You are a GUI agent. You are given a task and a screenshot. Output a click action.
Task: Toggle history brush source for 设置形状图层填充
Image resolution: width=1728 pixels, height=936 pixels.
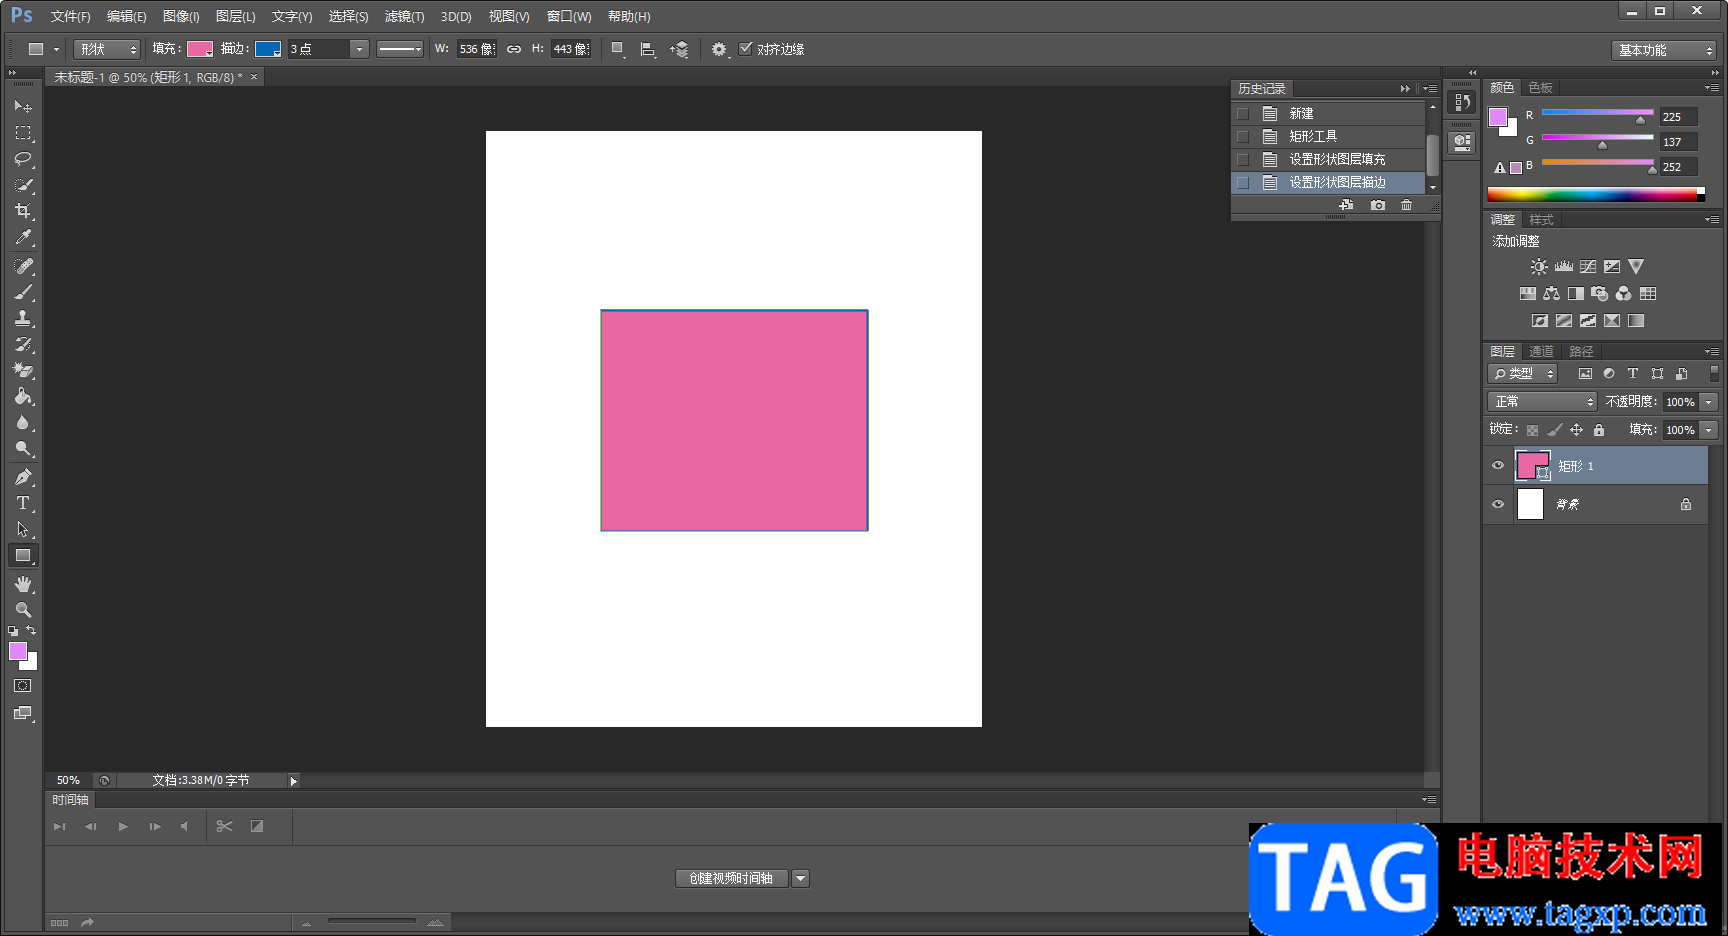pyautogui.click(x=1243, y=160)
